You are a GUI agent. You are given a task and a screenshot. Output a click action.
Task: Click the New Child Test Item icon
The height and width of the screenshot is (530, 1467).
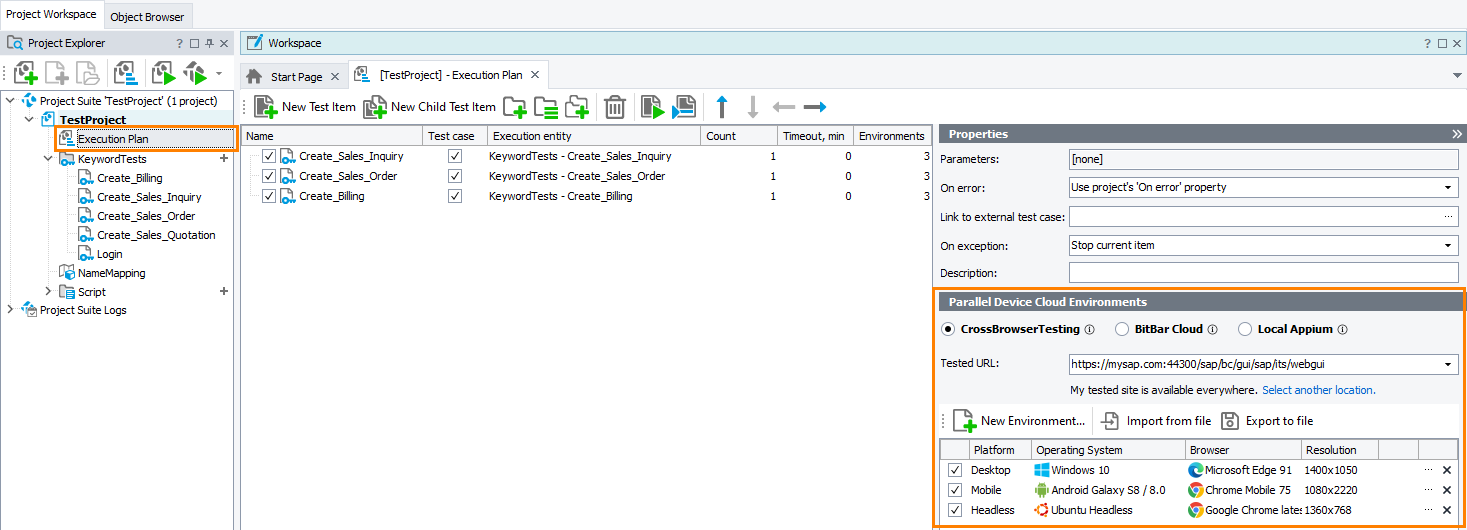374,107
